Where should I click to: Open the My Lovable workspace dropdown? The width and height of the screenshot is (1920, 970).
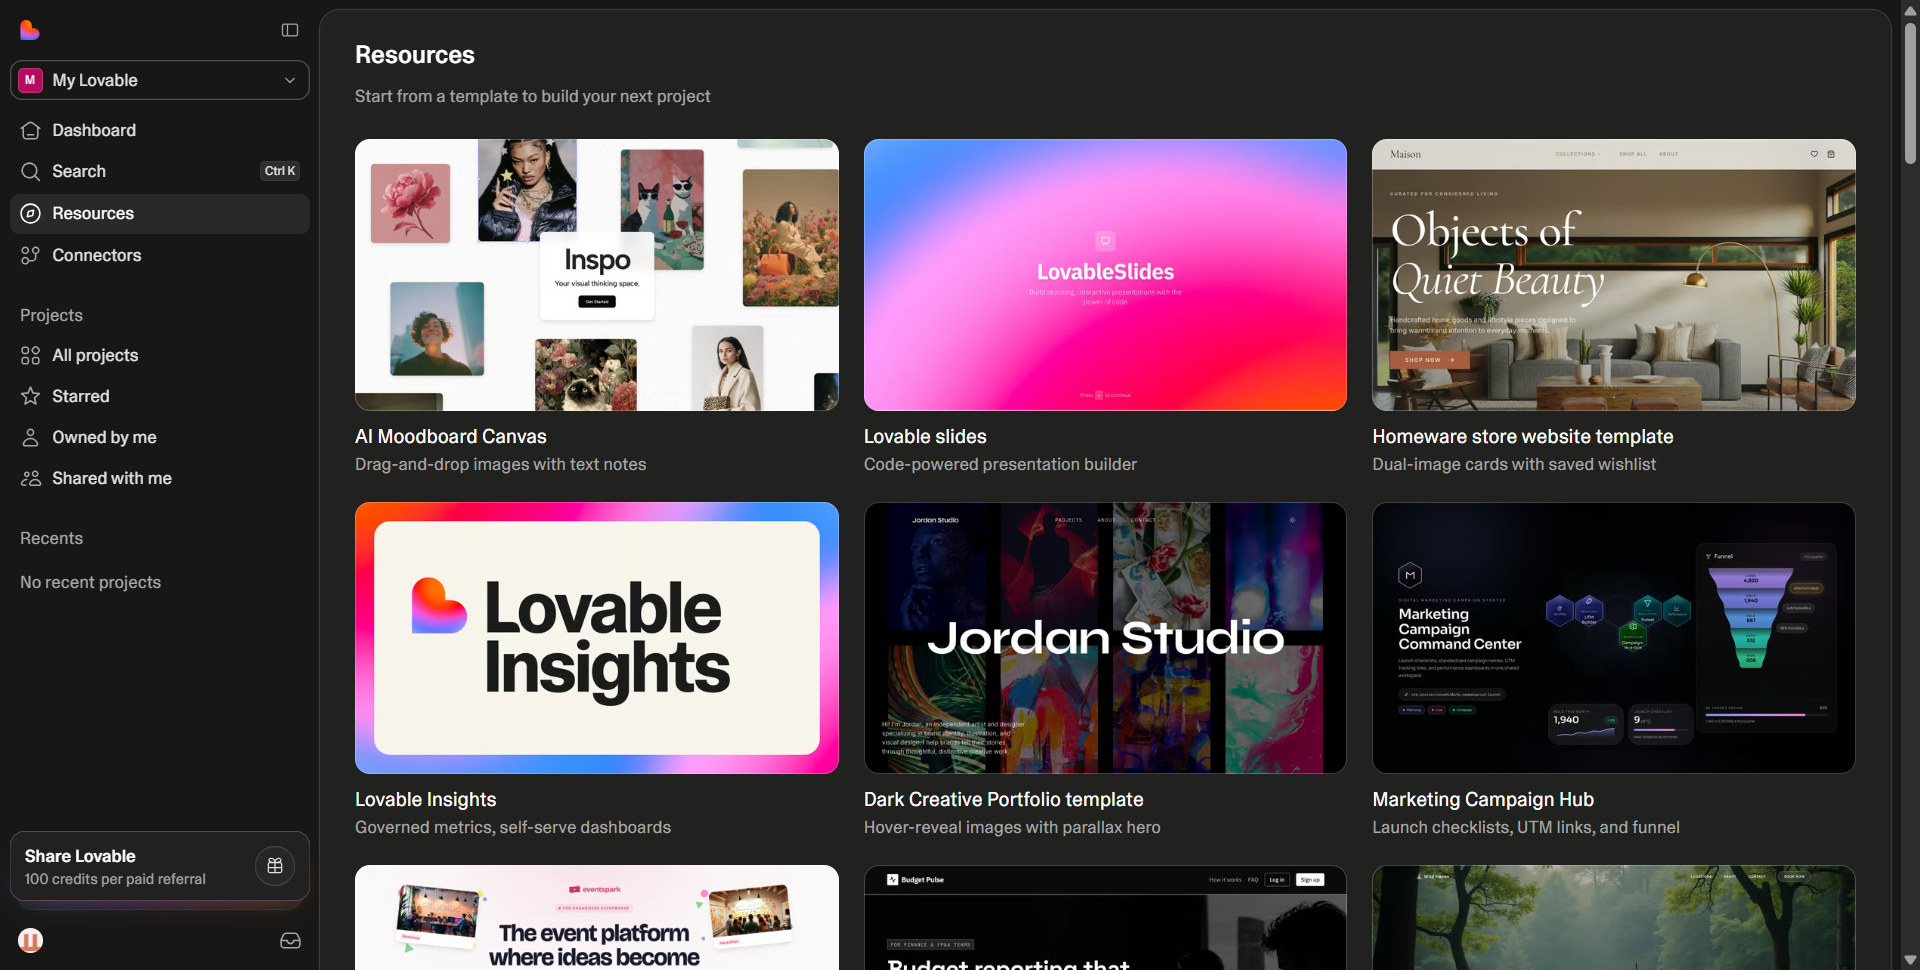(x=160, y=80)
